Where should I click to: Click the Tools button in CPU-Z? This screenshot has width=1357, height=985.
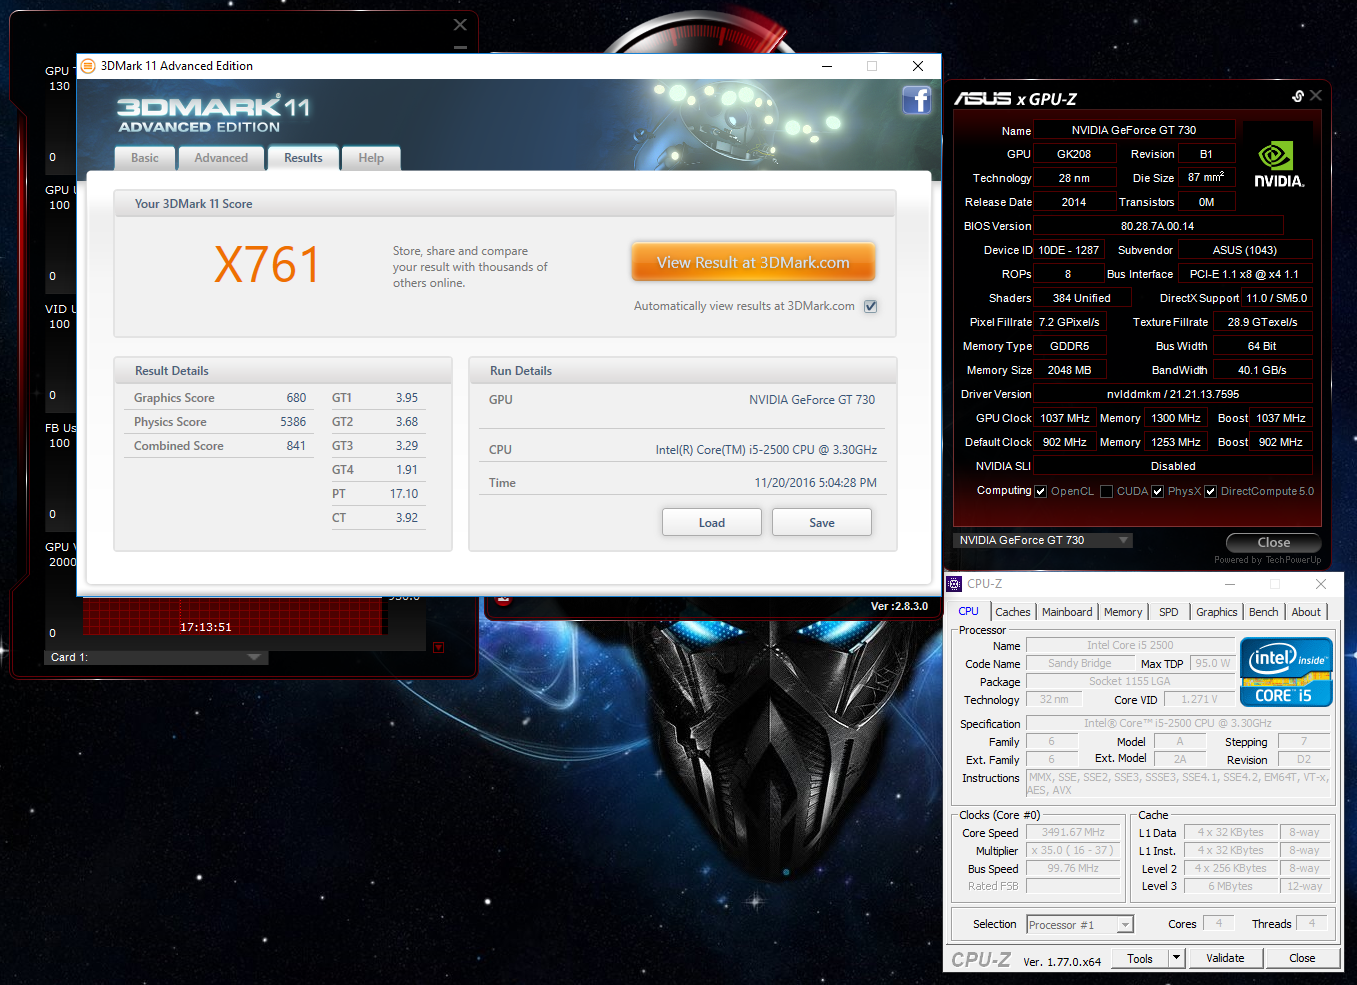[x=1140, y=958]
